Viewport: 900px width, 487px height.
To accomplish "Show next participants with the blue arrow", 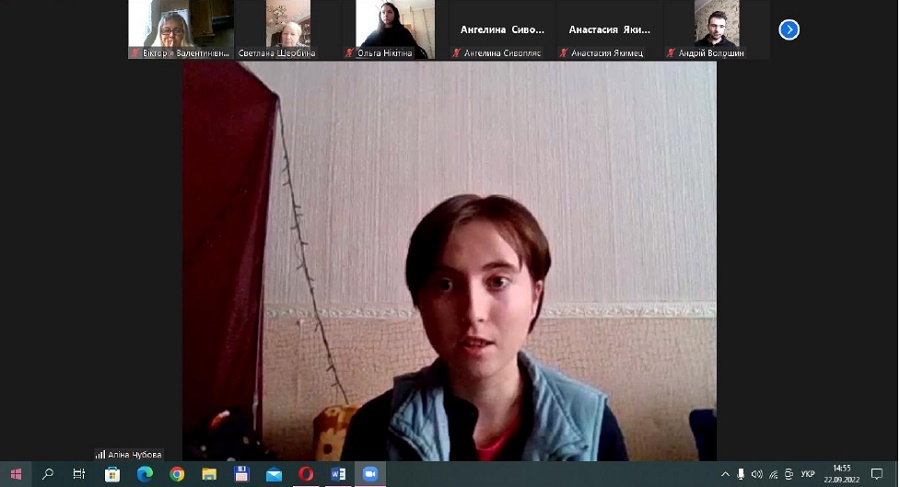I will pyautogui.click(x=789, y=30).
